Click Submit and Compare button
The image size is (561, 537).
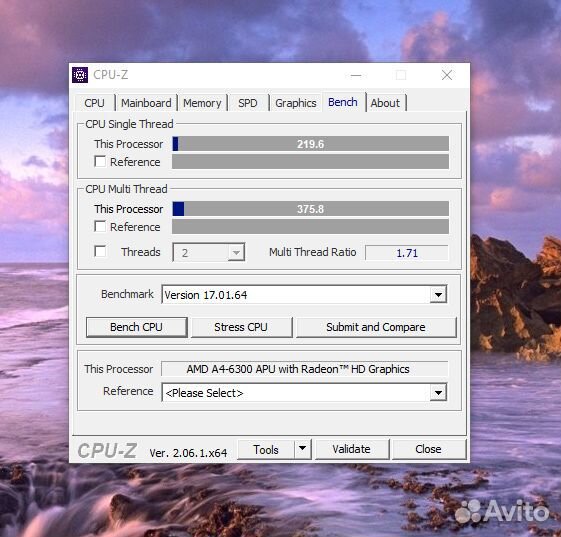click(376, 327)
